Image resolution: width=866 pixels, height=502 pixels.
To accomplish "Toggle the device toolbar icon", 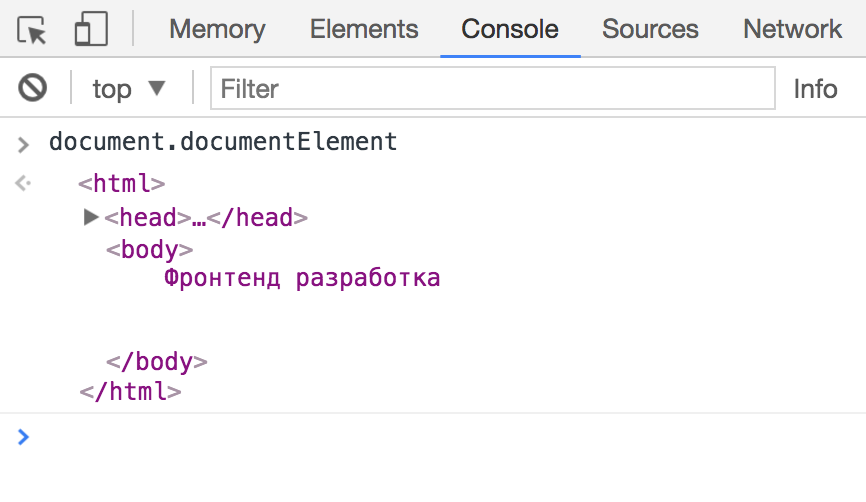I will [x=90, y=30].
